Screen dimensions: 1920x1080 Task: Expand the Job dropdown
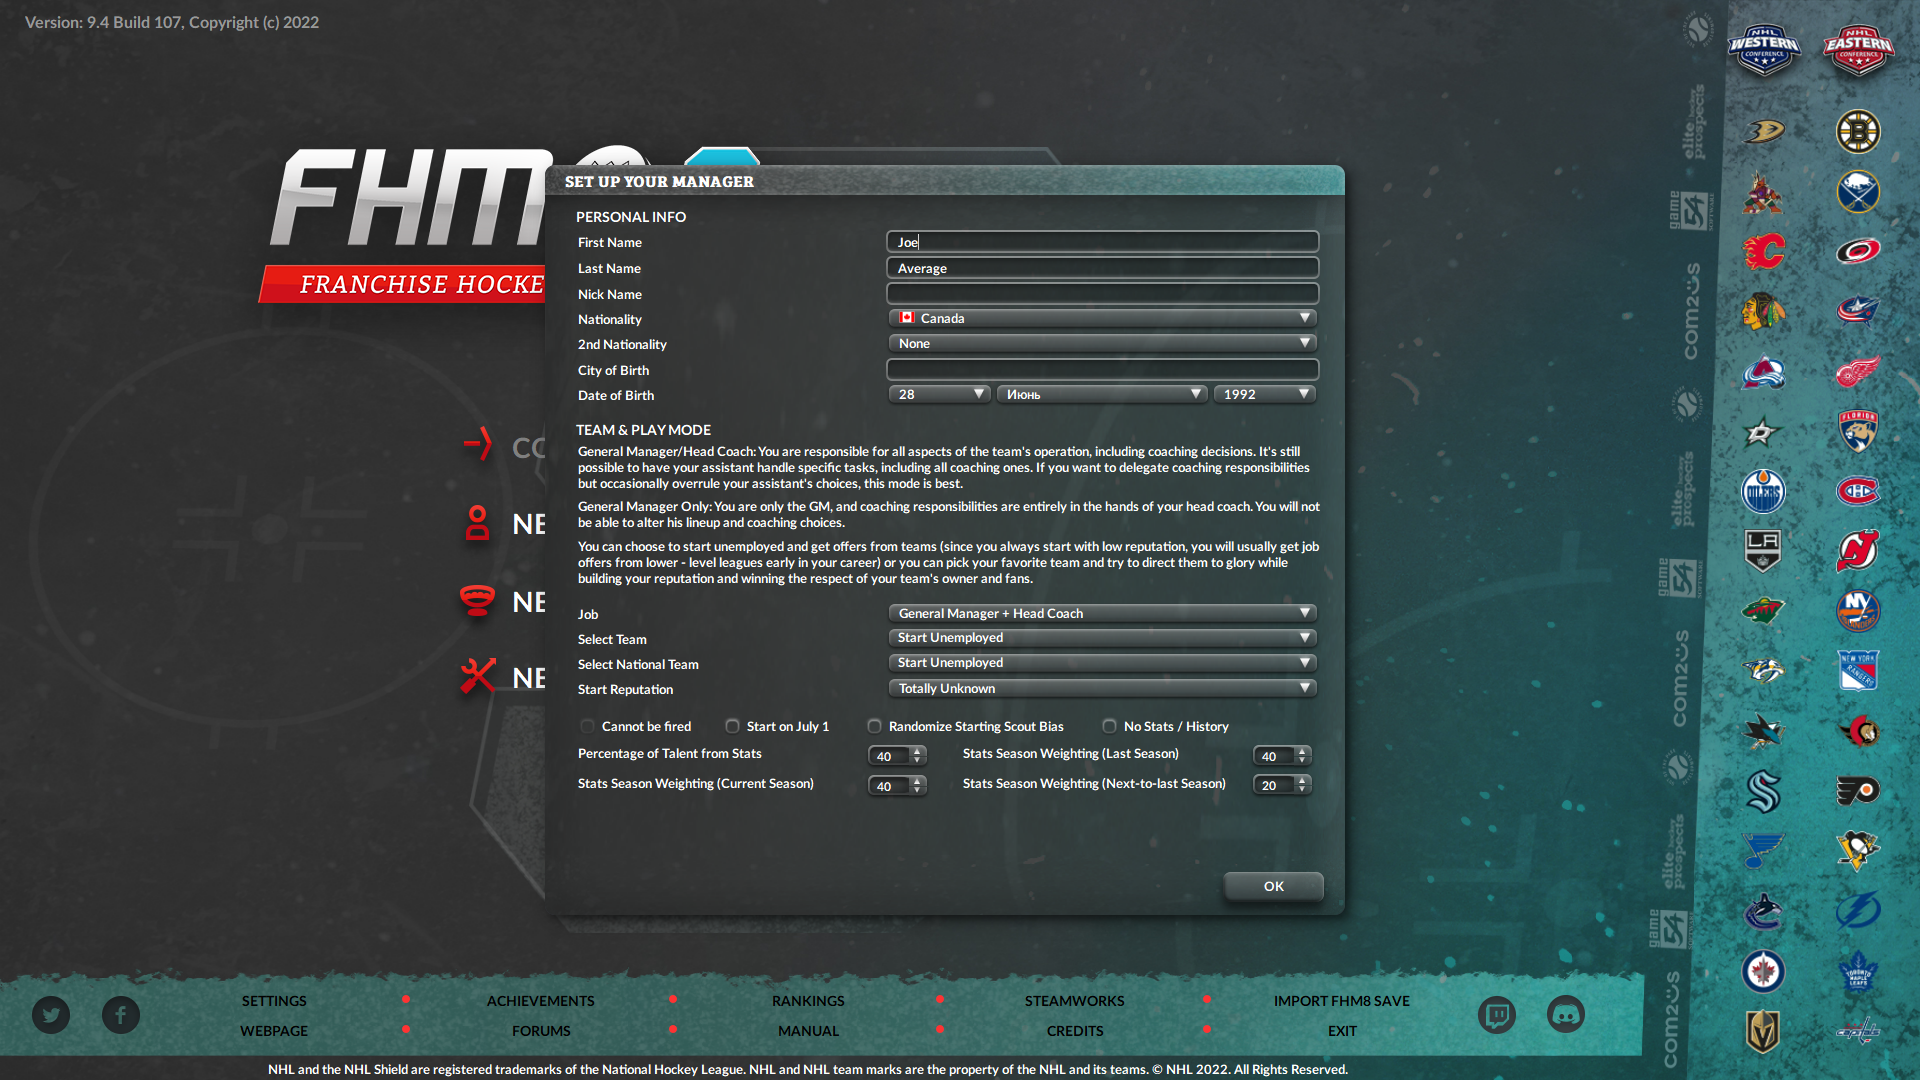(1102, 613)
